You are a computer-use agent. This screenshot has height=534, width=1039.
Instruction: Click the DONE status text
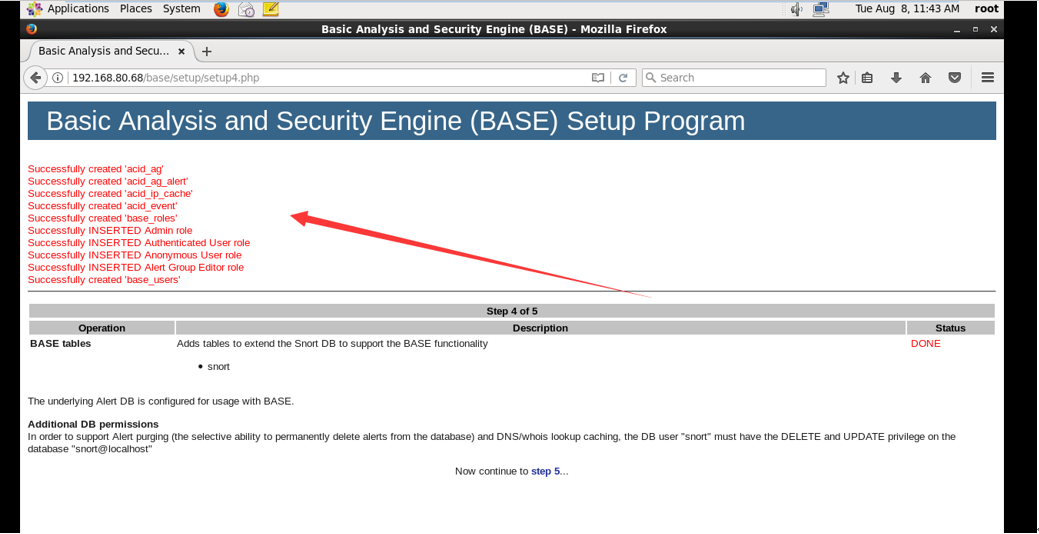926,343
